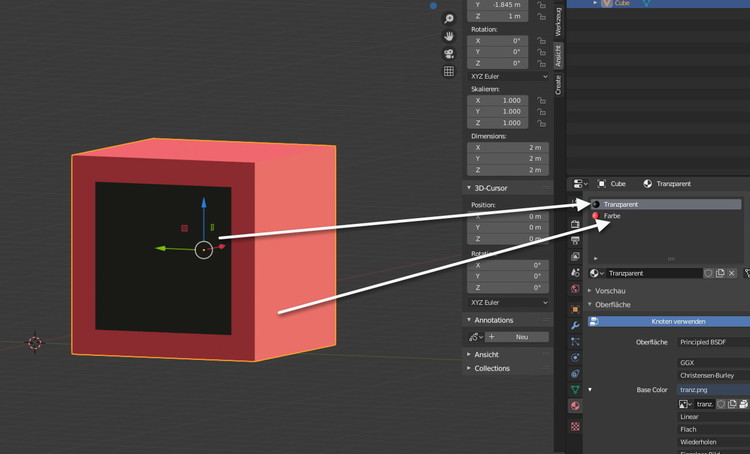This screenshot has width=750, height=454.
Task: Open the Render properties tab icon
Action: pyautogui.click(x=575, y=224)
